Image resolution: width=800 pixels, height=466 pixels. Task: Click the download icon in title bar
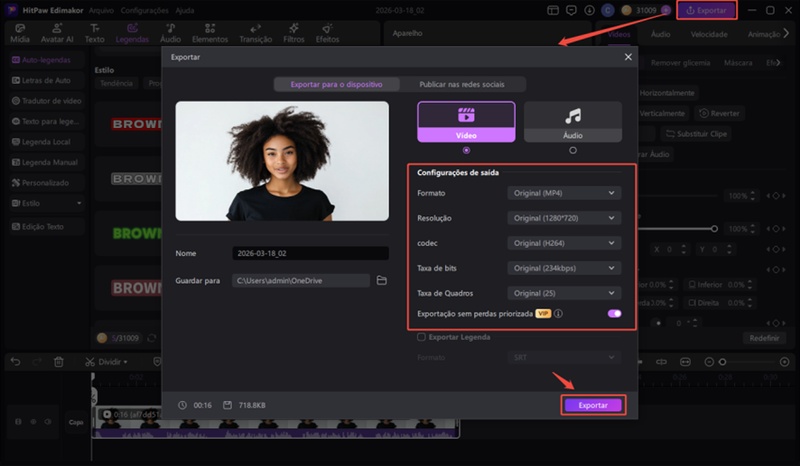(589, 10)
